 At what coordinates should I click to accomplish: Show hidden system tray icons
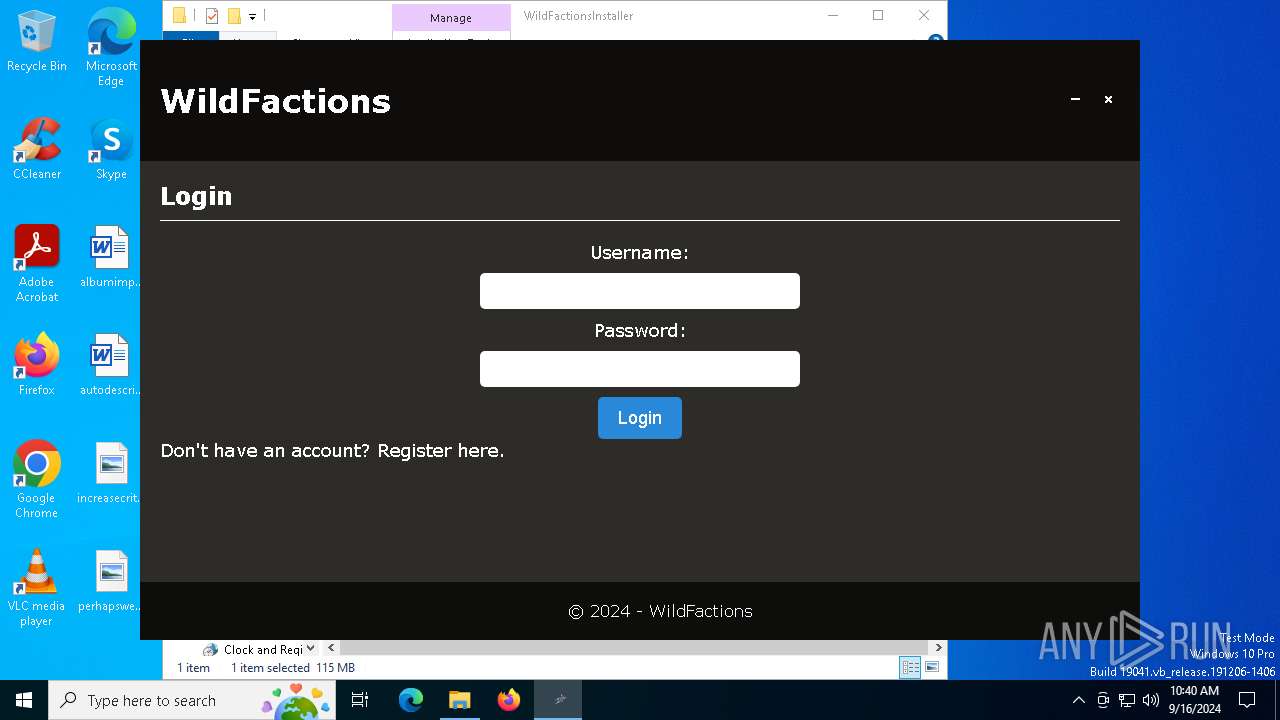click(x=1078, y=700)
